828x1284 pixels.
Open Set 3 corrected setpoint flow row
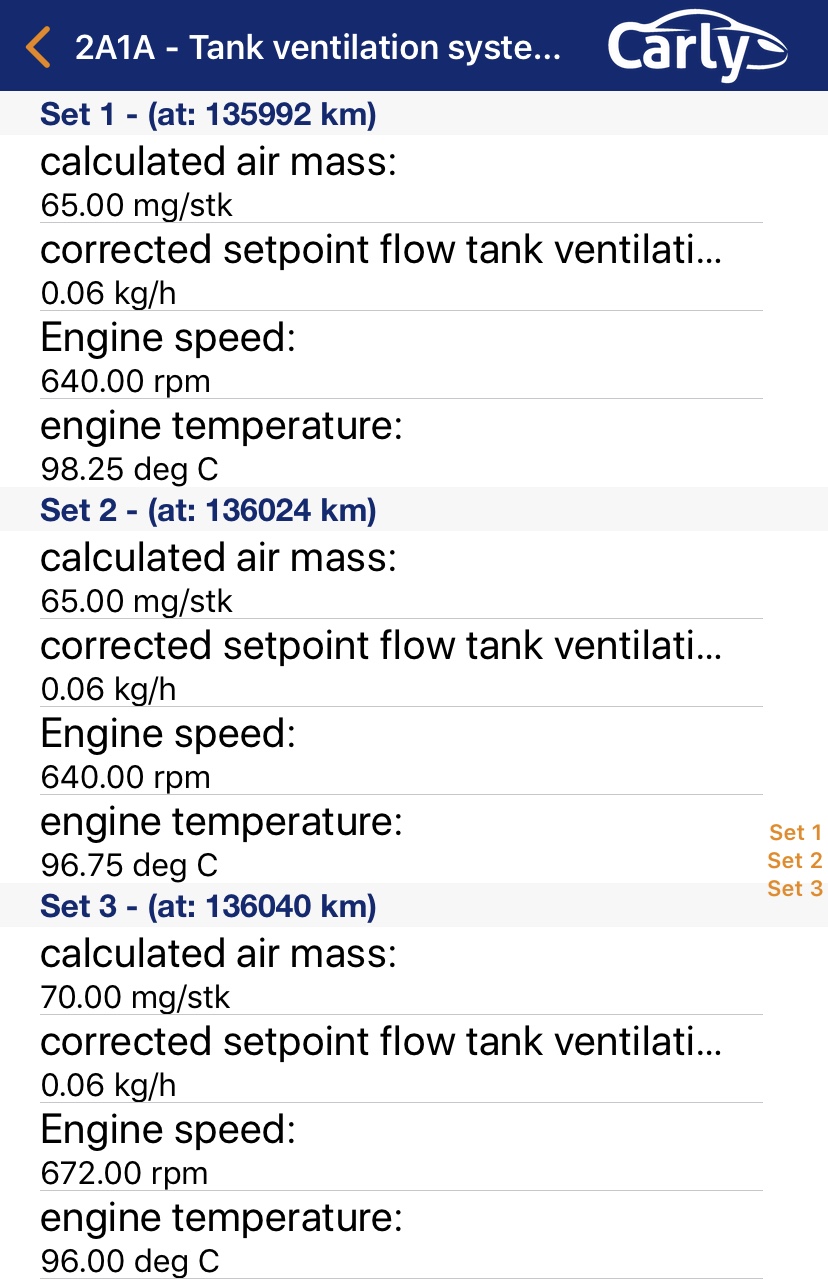point(401,1059)
